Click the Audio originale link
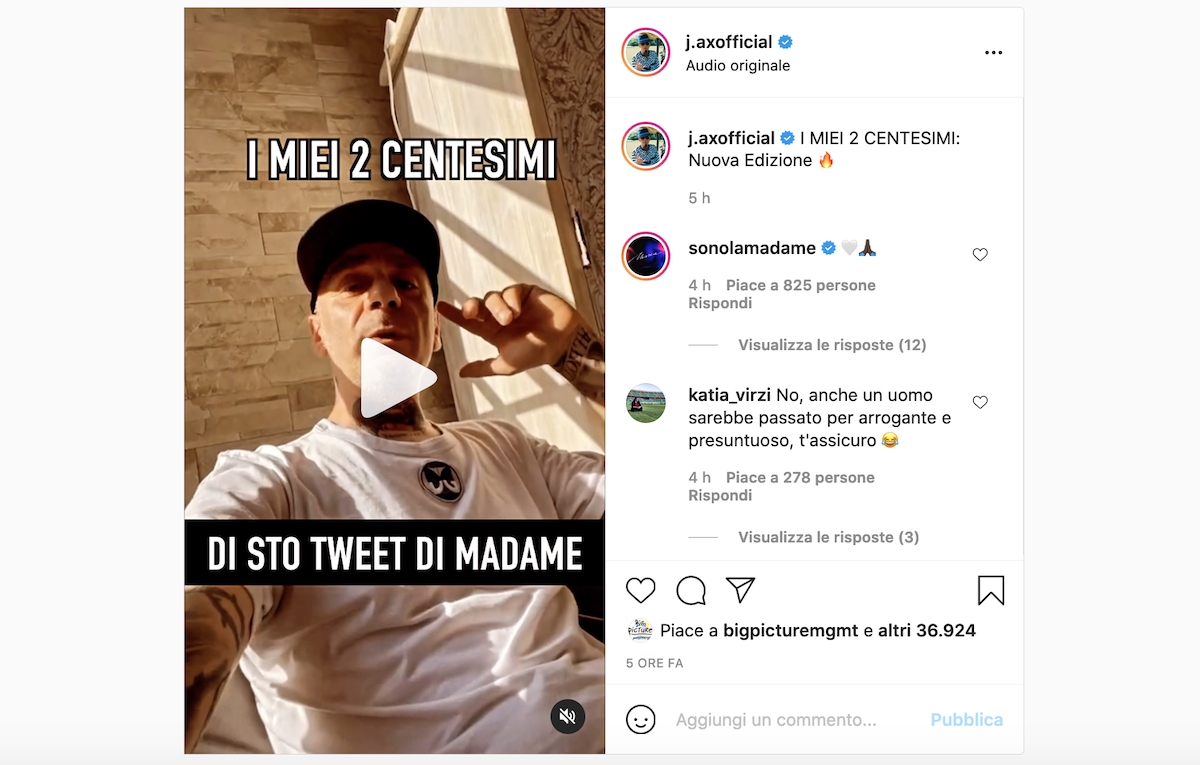1200x765 pixels. click(x=738, y=66)
